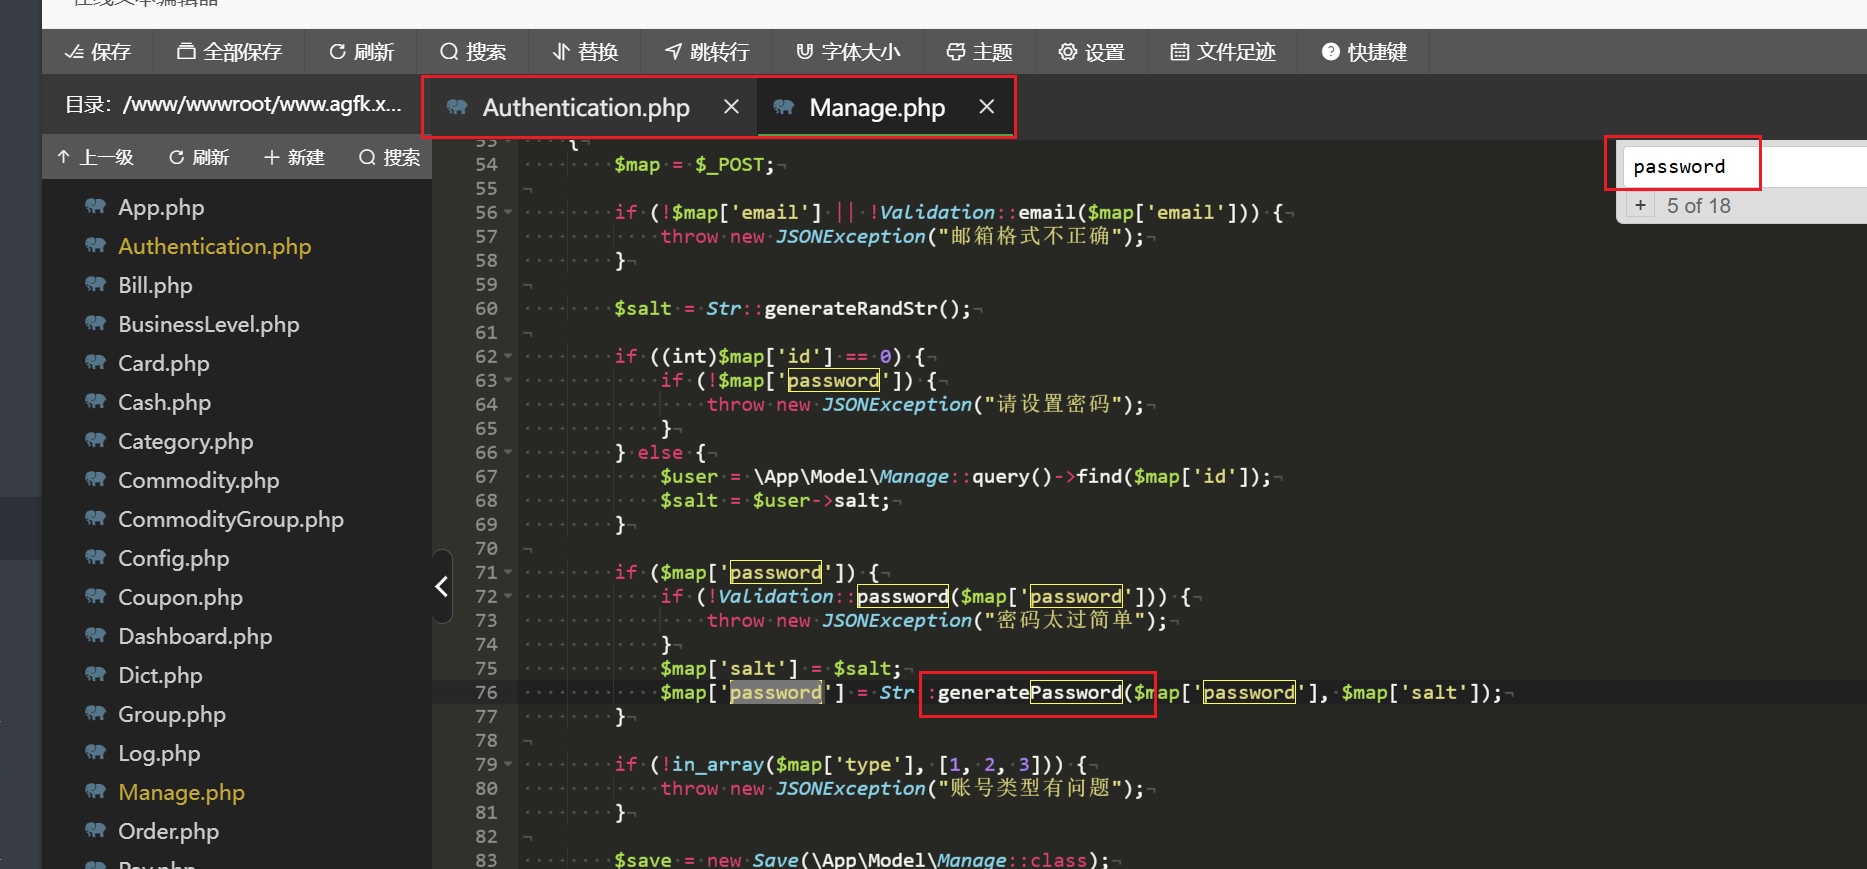The width and height of the screenshot is (1867, 869).
Task: Collapse the file sidebar with the arrow
Action: 441,586
